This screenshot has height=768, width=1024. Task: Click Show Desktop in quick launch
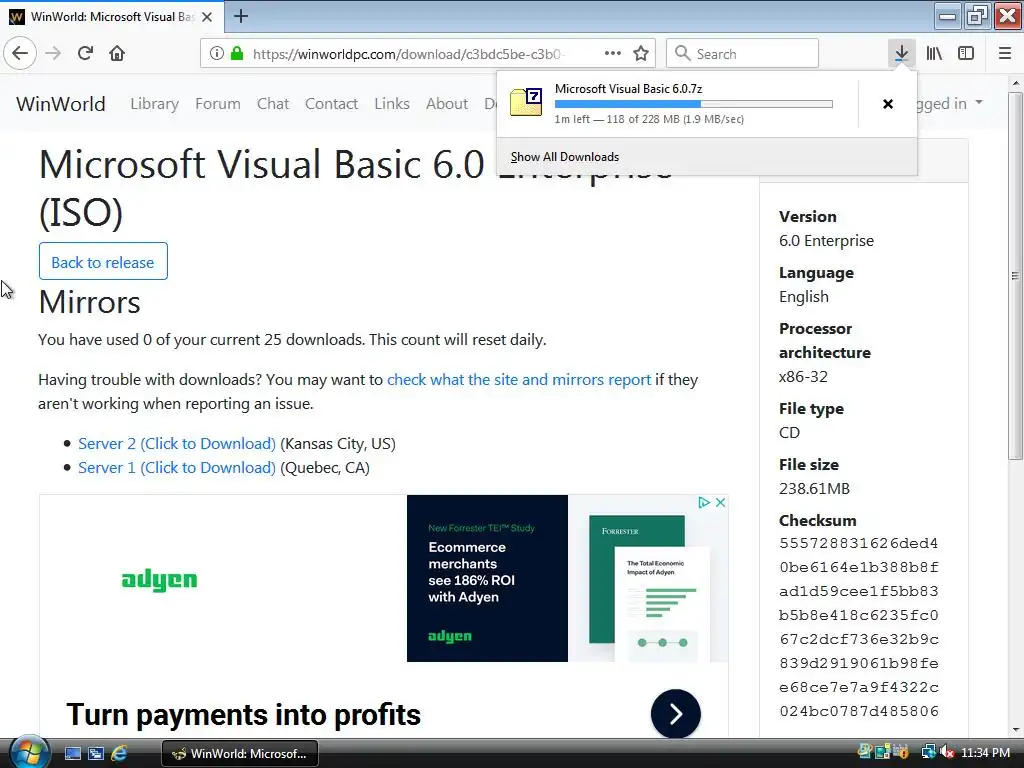pyautogui.click(x=72, y=754)
